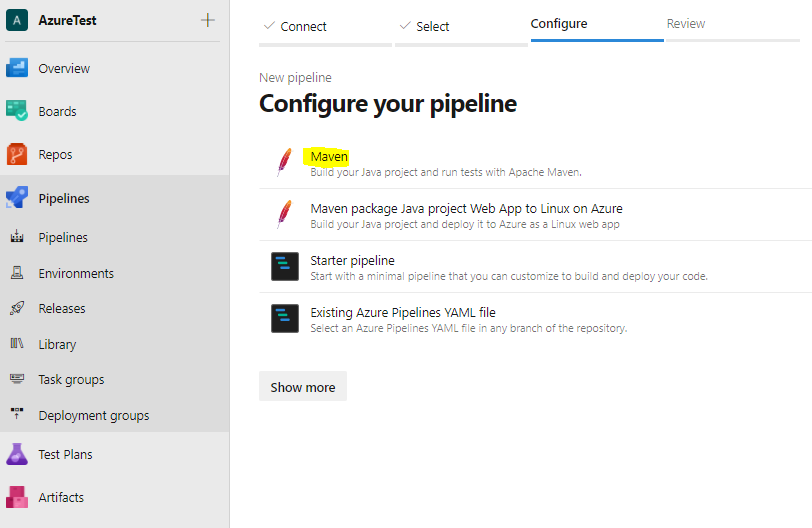
Task: Click the plus icon next to AzureTest
Action: [208, 20]
